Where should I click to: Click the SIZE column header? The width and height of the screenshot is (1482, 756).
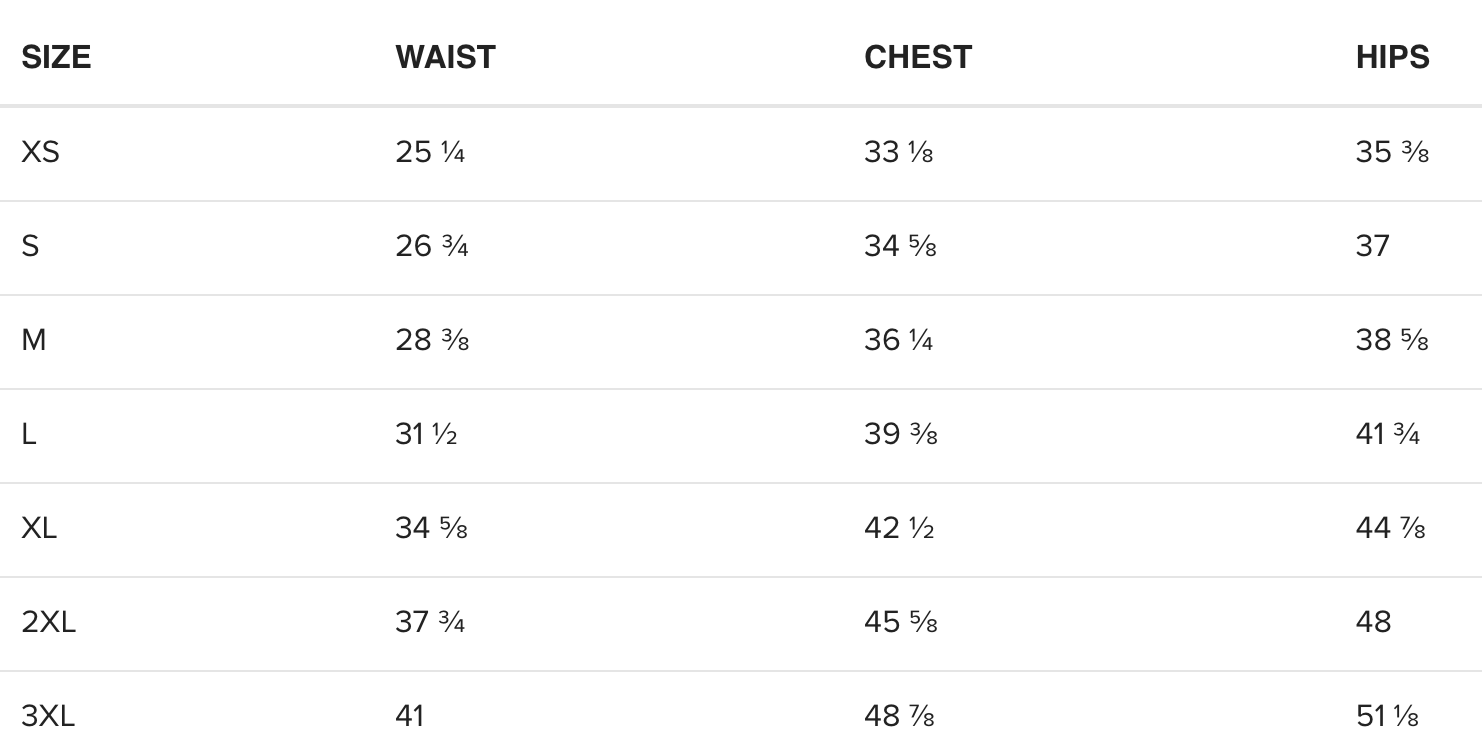point(56,57)
